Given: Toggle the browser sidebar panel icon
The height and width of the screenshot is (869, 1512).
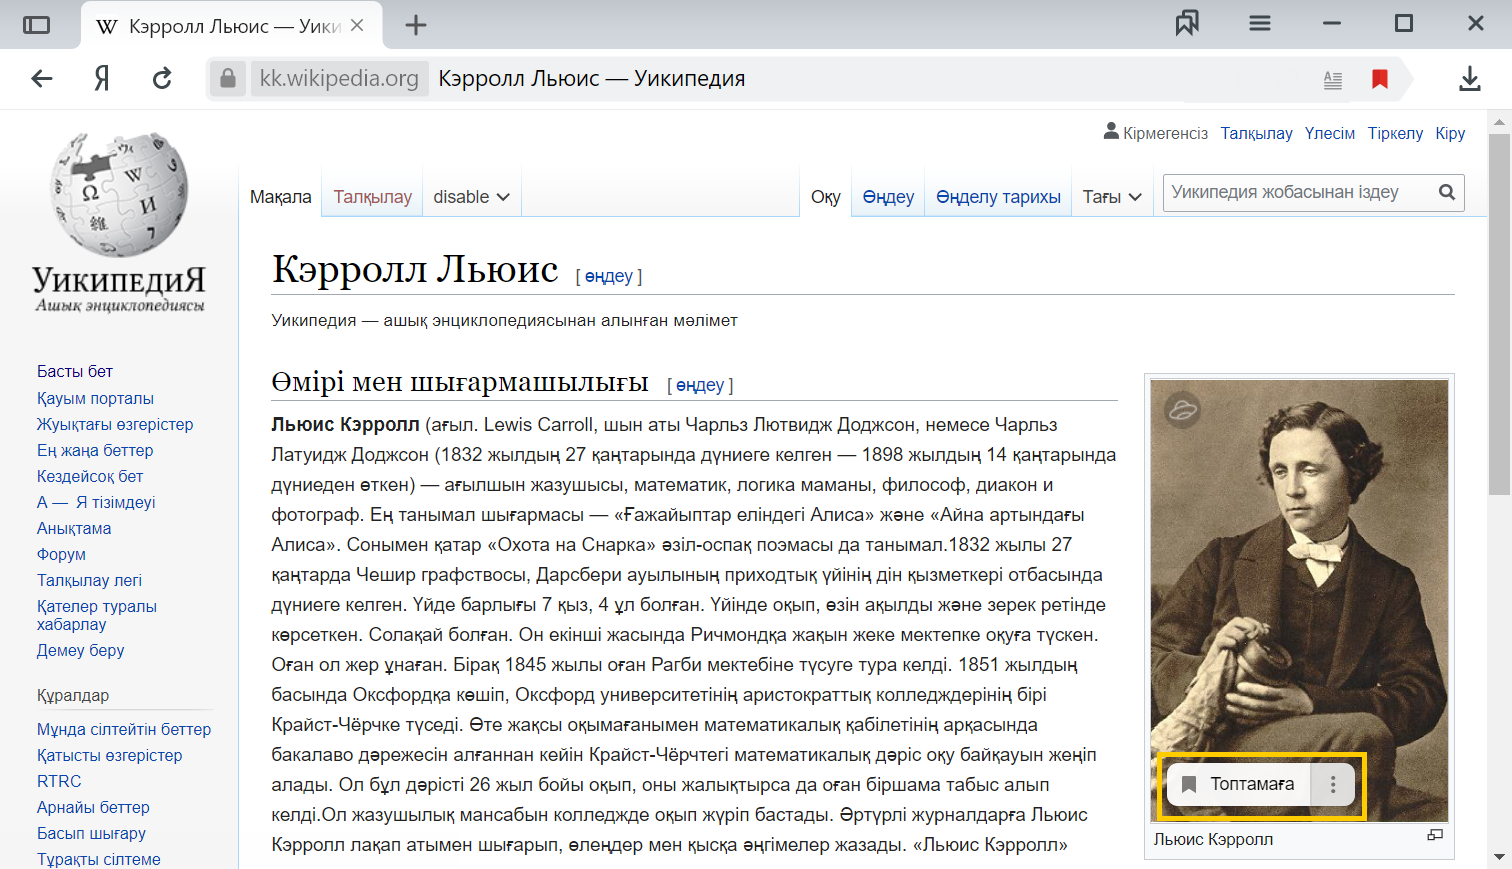Looking at the screenshot, I should click(36, 24).
